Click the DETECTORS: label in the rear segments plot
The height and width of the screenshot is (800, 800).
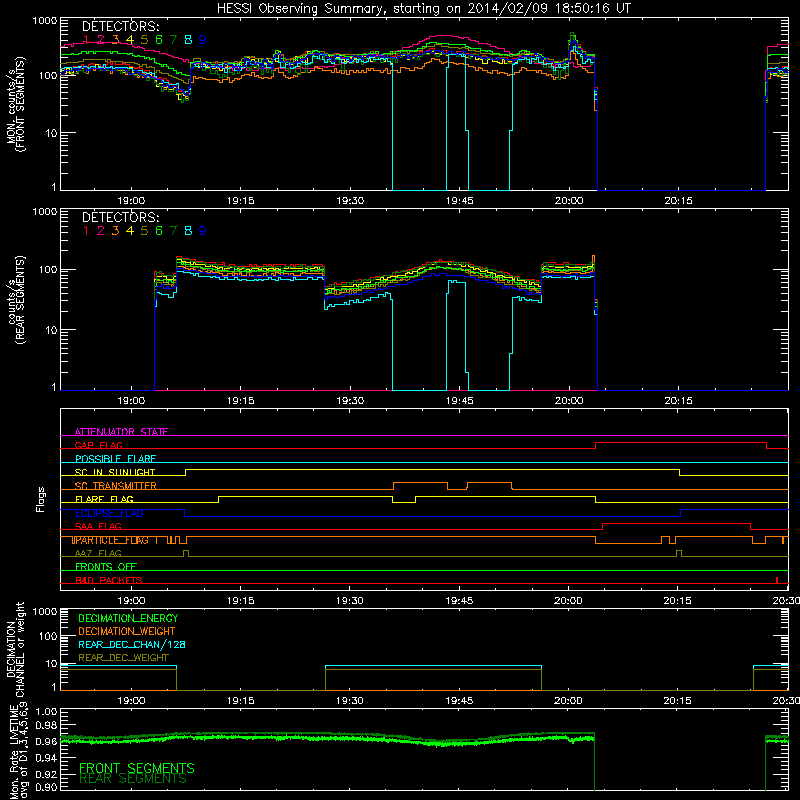click(x=120, y=217)
